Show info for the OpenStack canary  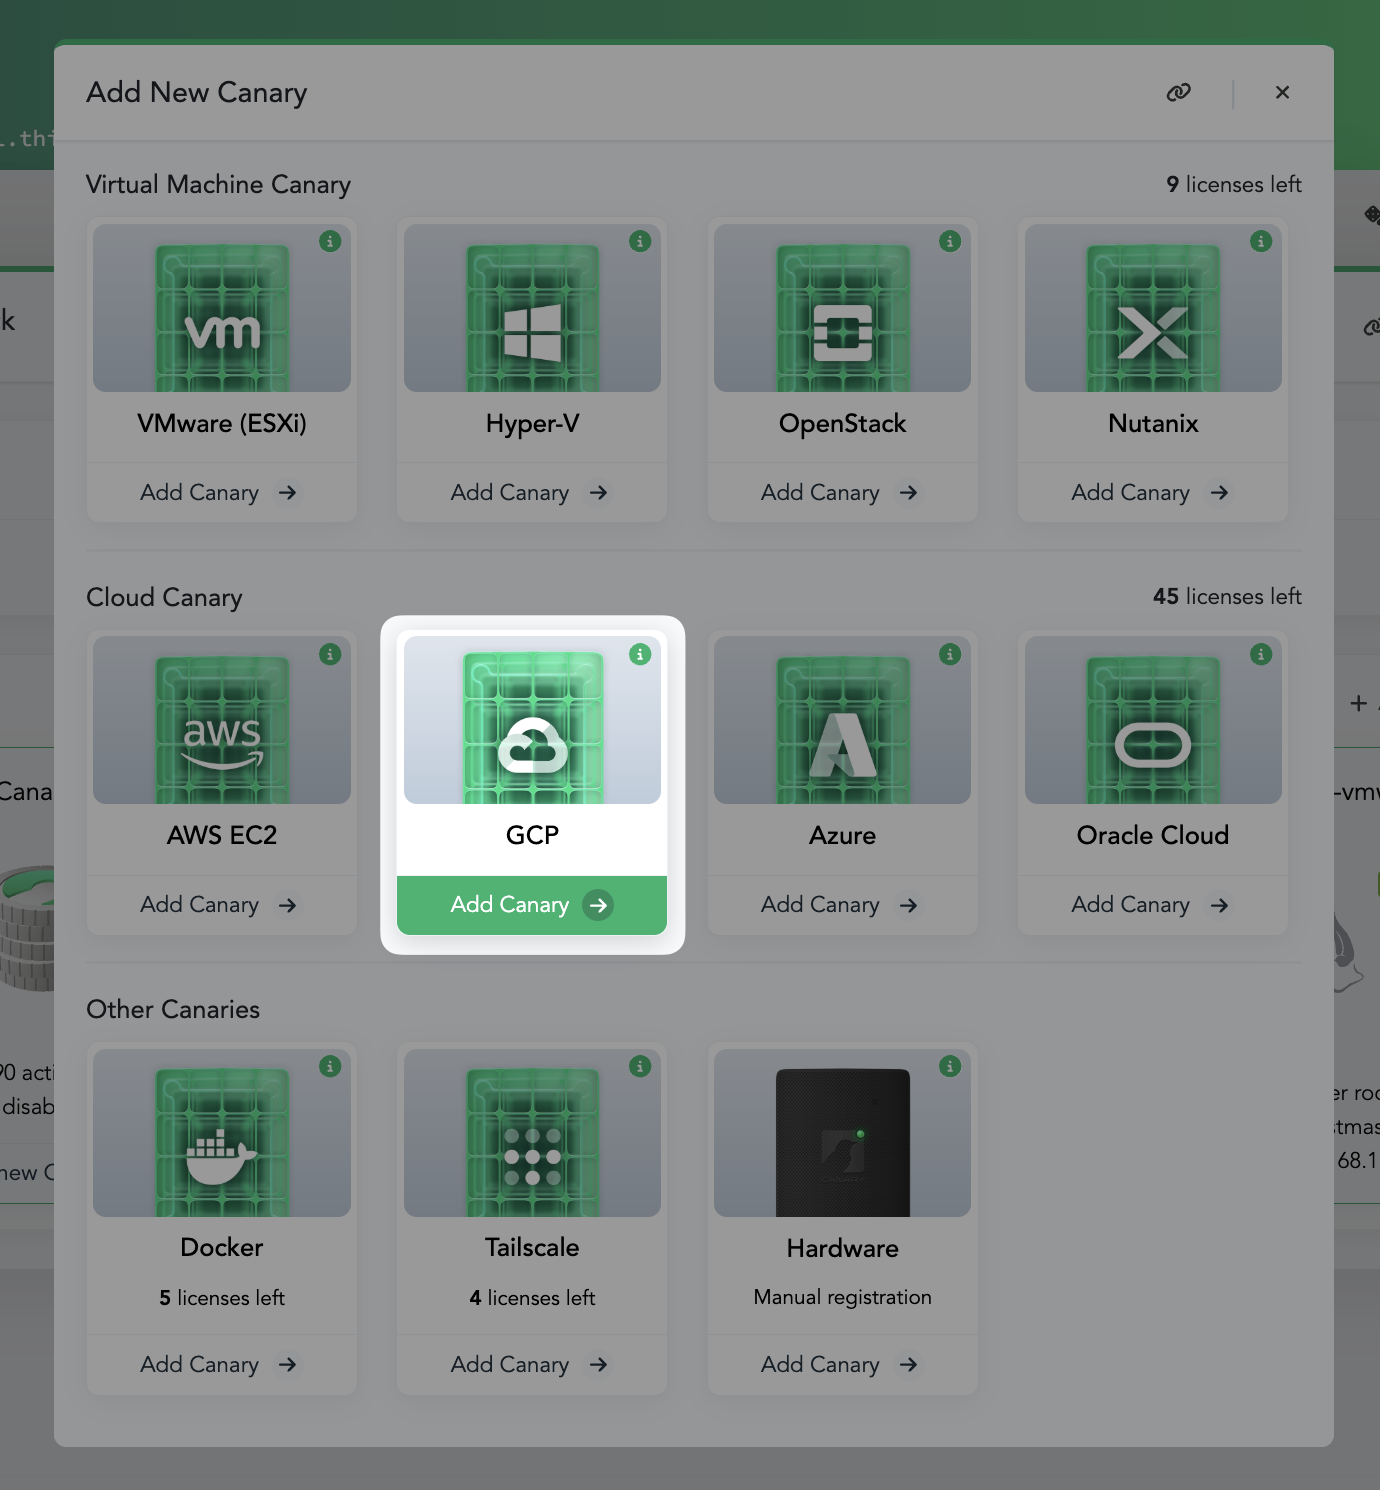tap(950, 241)
